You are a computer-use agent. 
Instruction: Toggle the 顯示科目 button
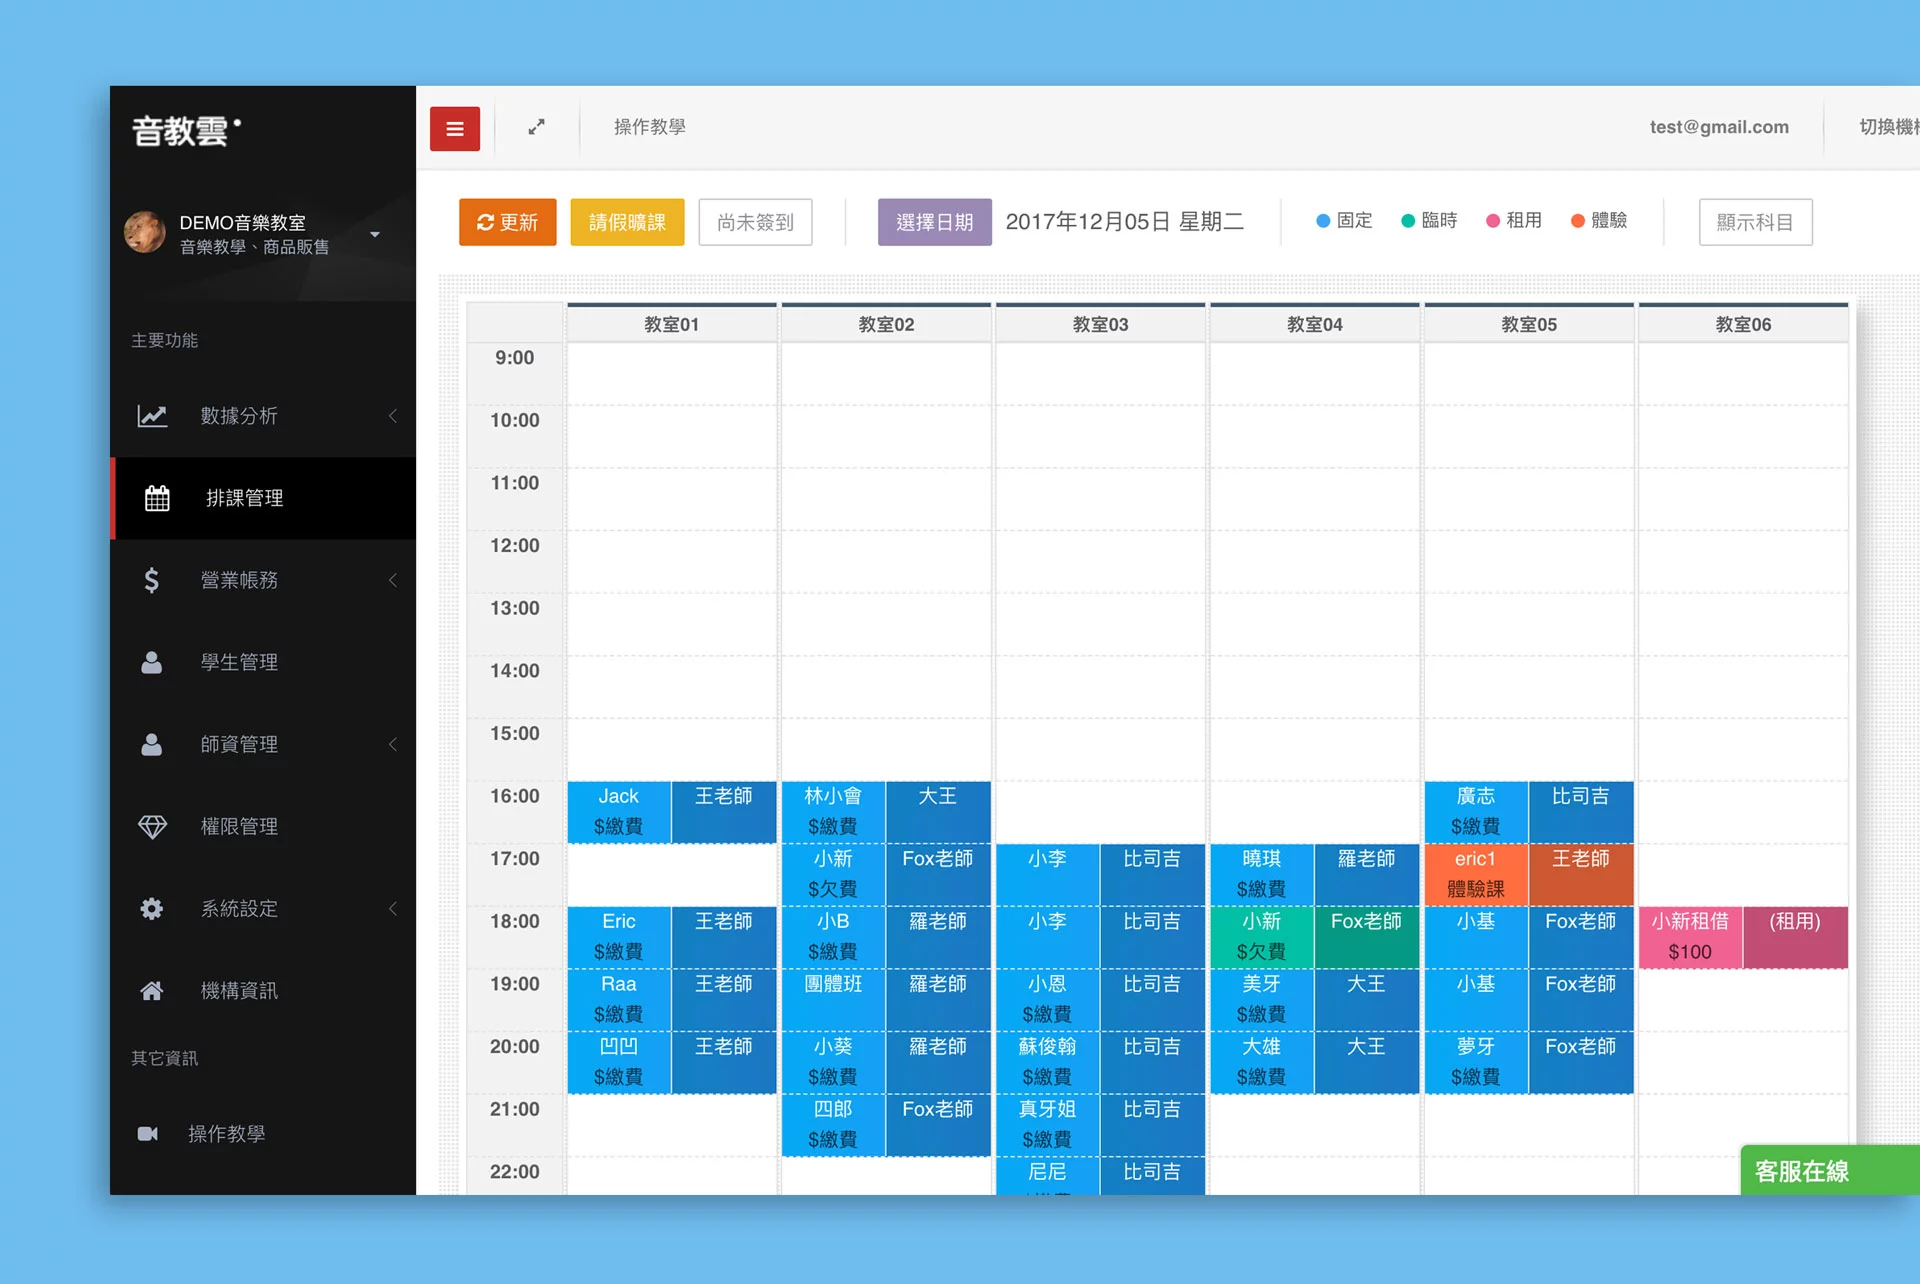coord(1755,222)
